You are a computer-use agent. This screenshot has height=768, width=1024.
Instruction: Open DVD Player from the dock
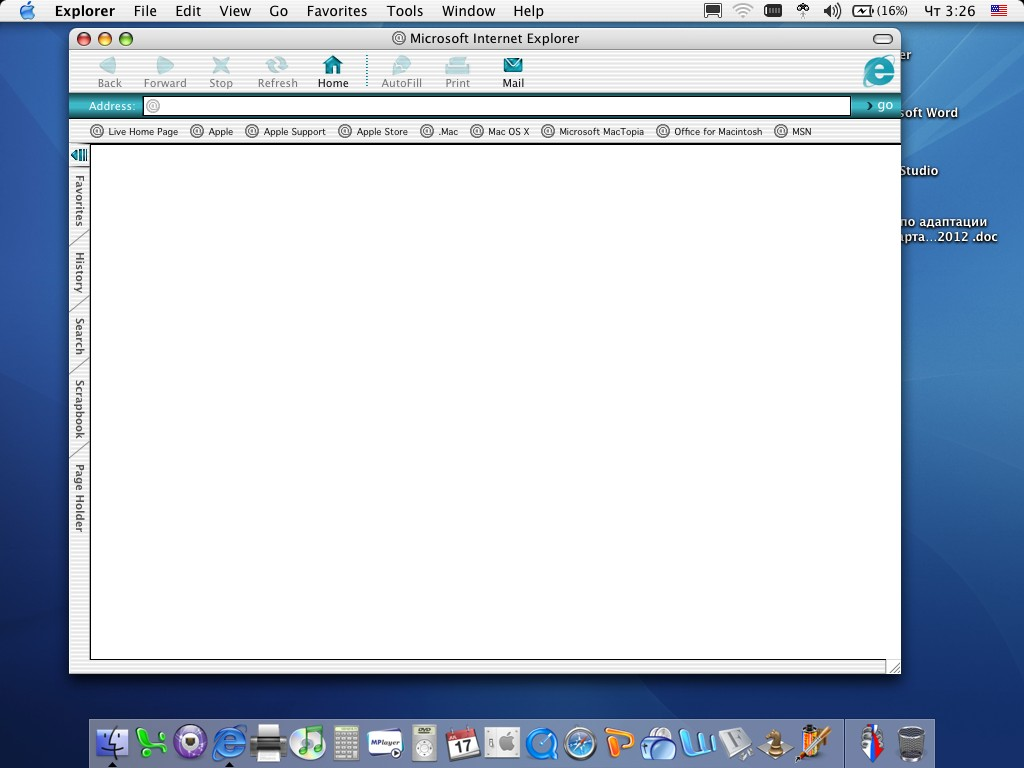pos(424,743)
